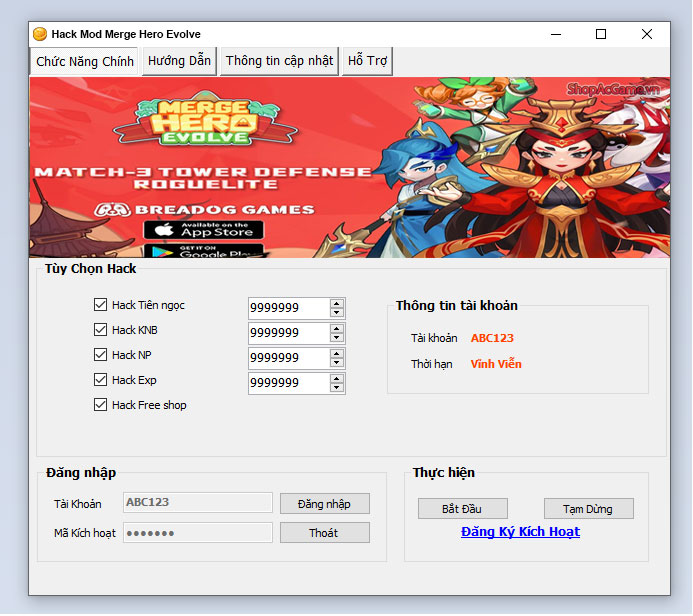The height and width of the screenshot is (616, 693).
Task: Decrease the Hack KNB value with down arrow
Action: 337,338
